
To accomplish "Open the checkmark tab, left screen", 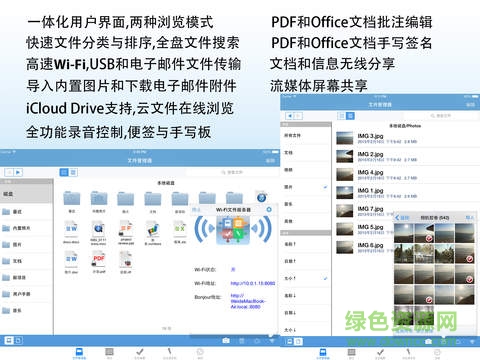I will [140, 353].
